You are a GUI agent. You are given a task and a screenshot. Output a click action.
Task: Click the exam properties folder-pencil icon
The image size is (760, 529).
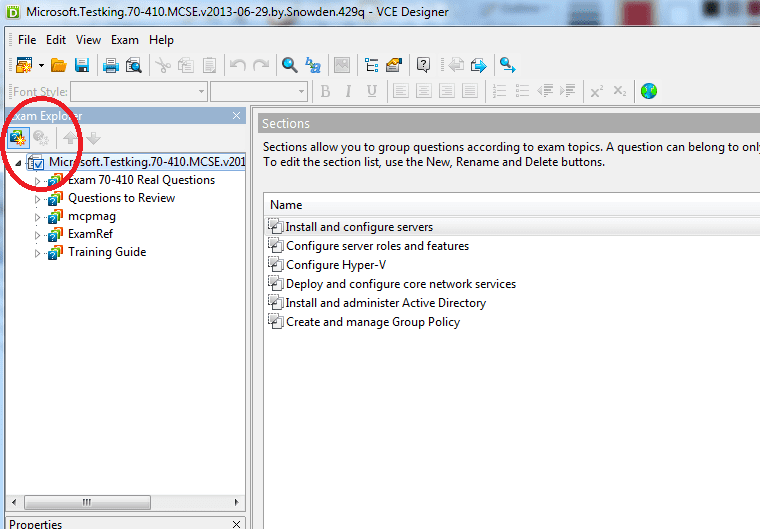(394, 65)
